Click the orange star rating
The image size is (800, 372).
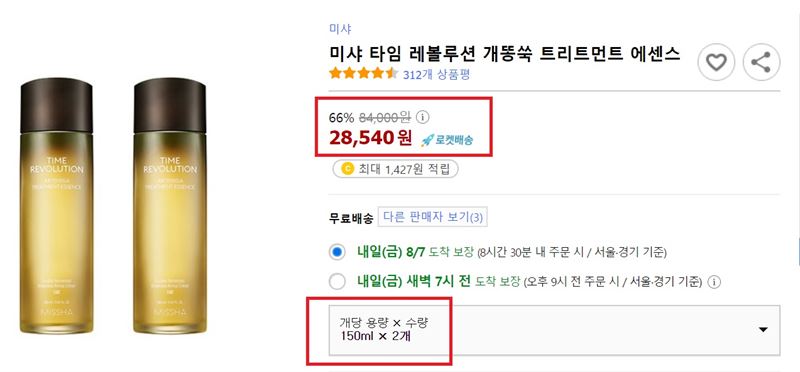363,73
